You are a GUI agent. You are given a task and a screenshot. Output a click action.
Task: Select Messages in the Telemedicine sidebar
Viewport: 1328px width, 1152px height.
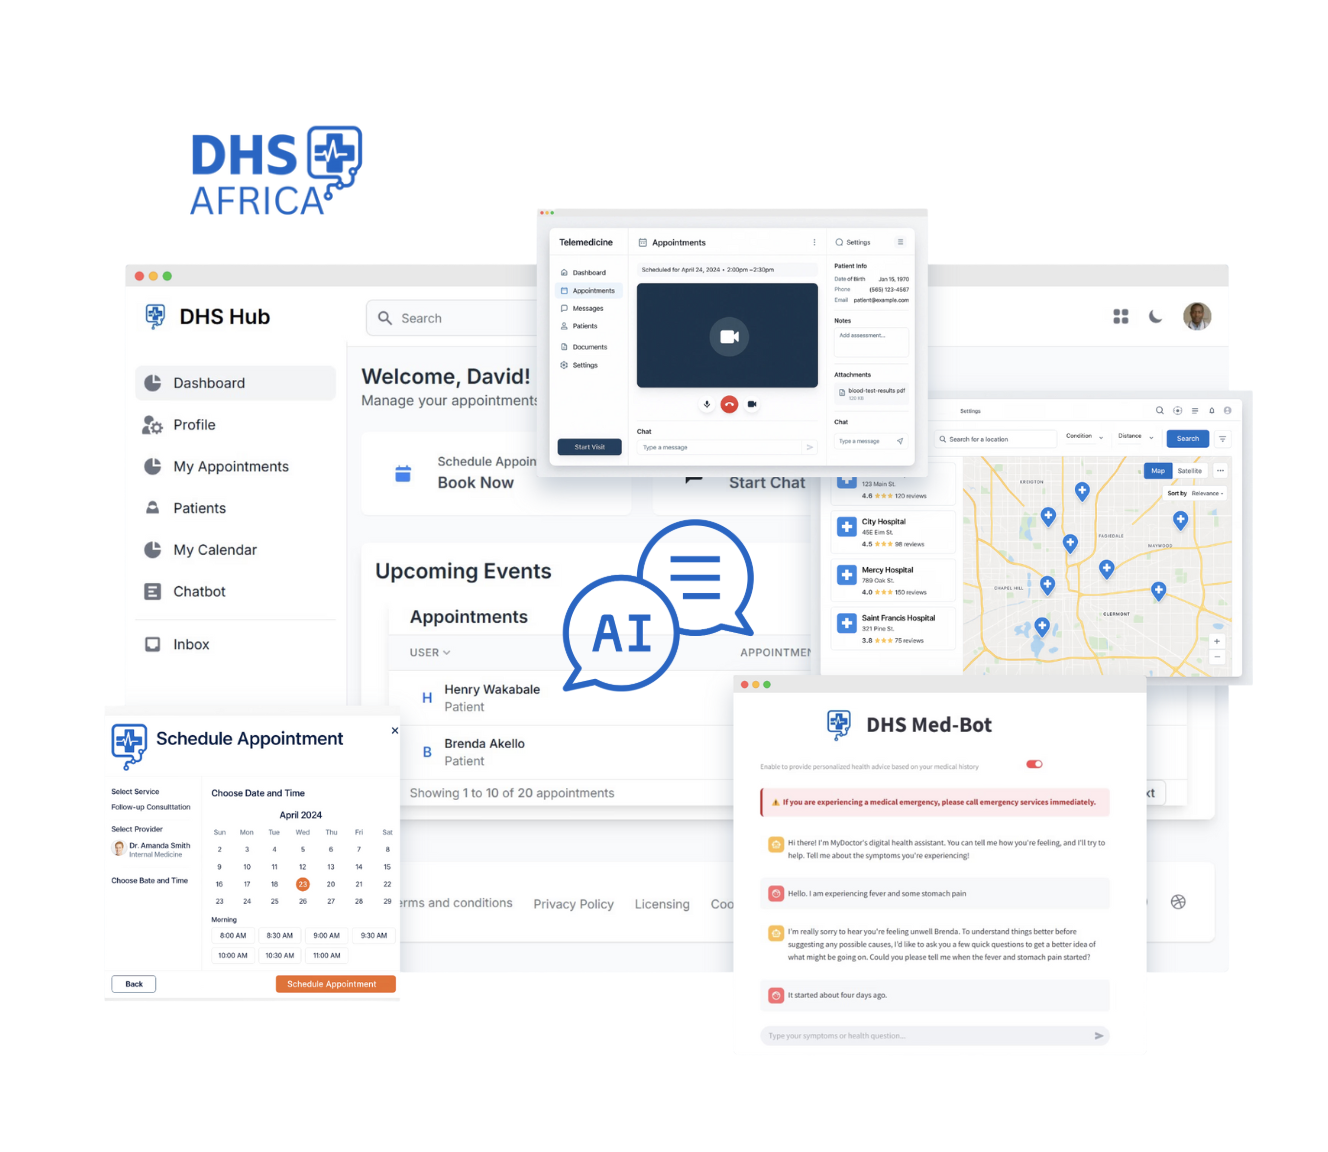[588, 309]
